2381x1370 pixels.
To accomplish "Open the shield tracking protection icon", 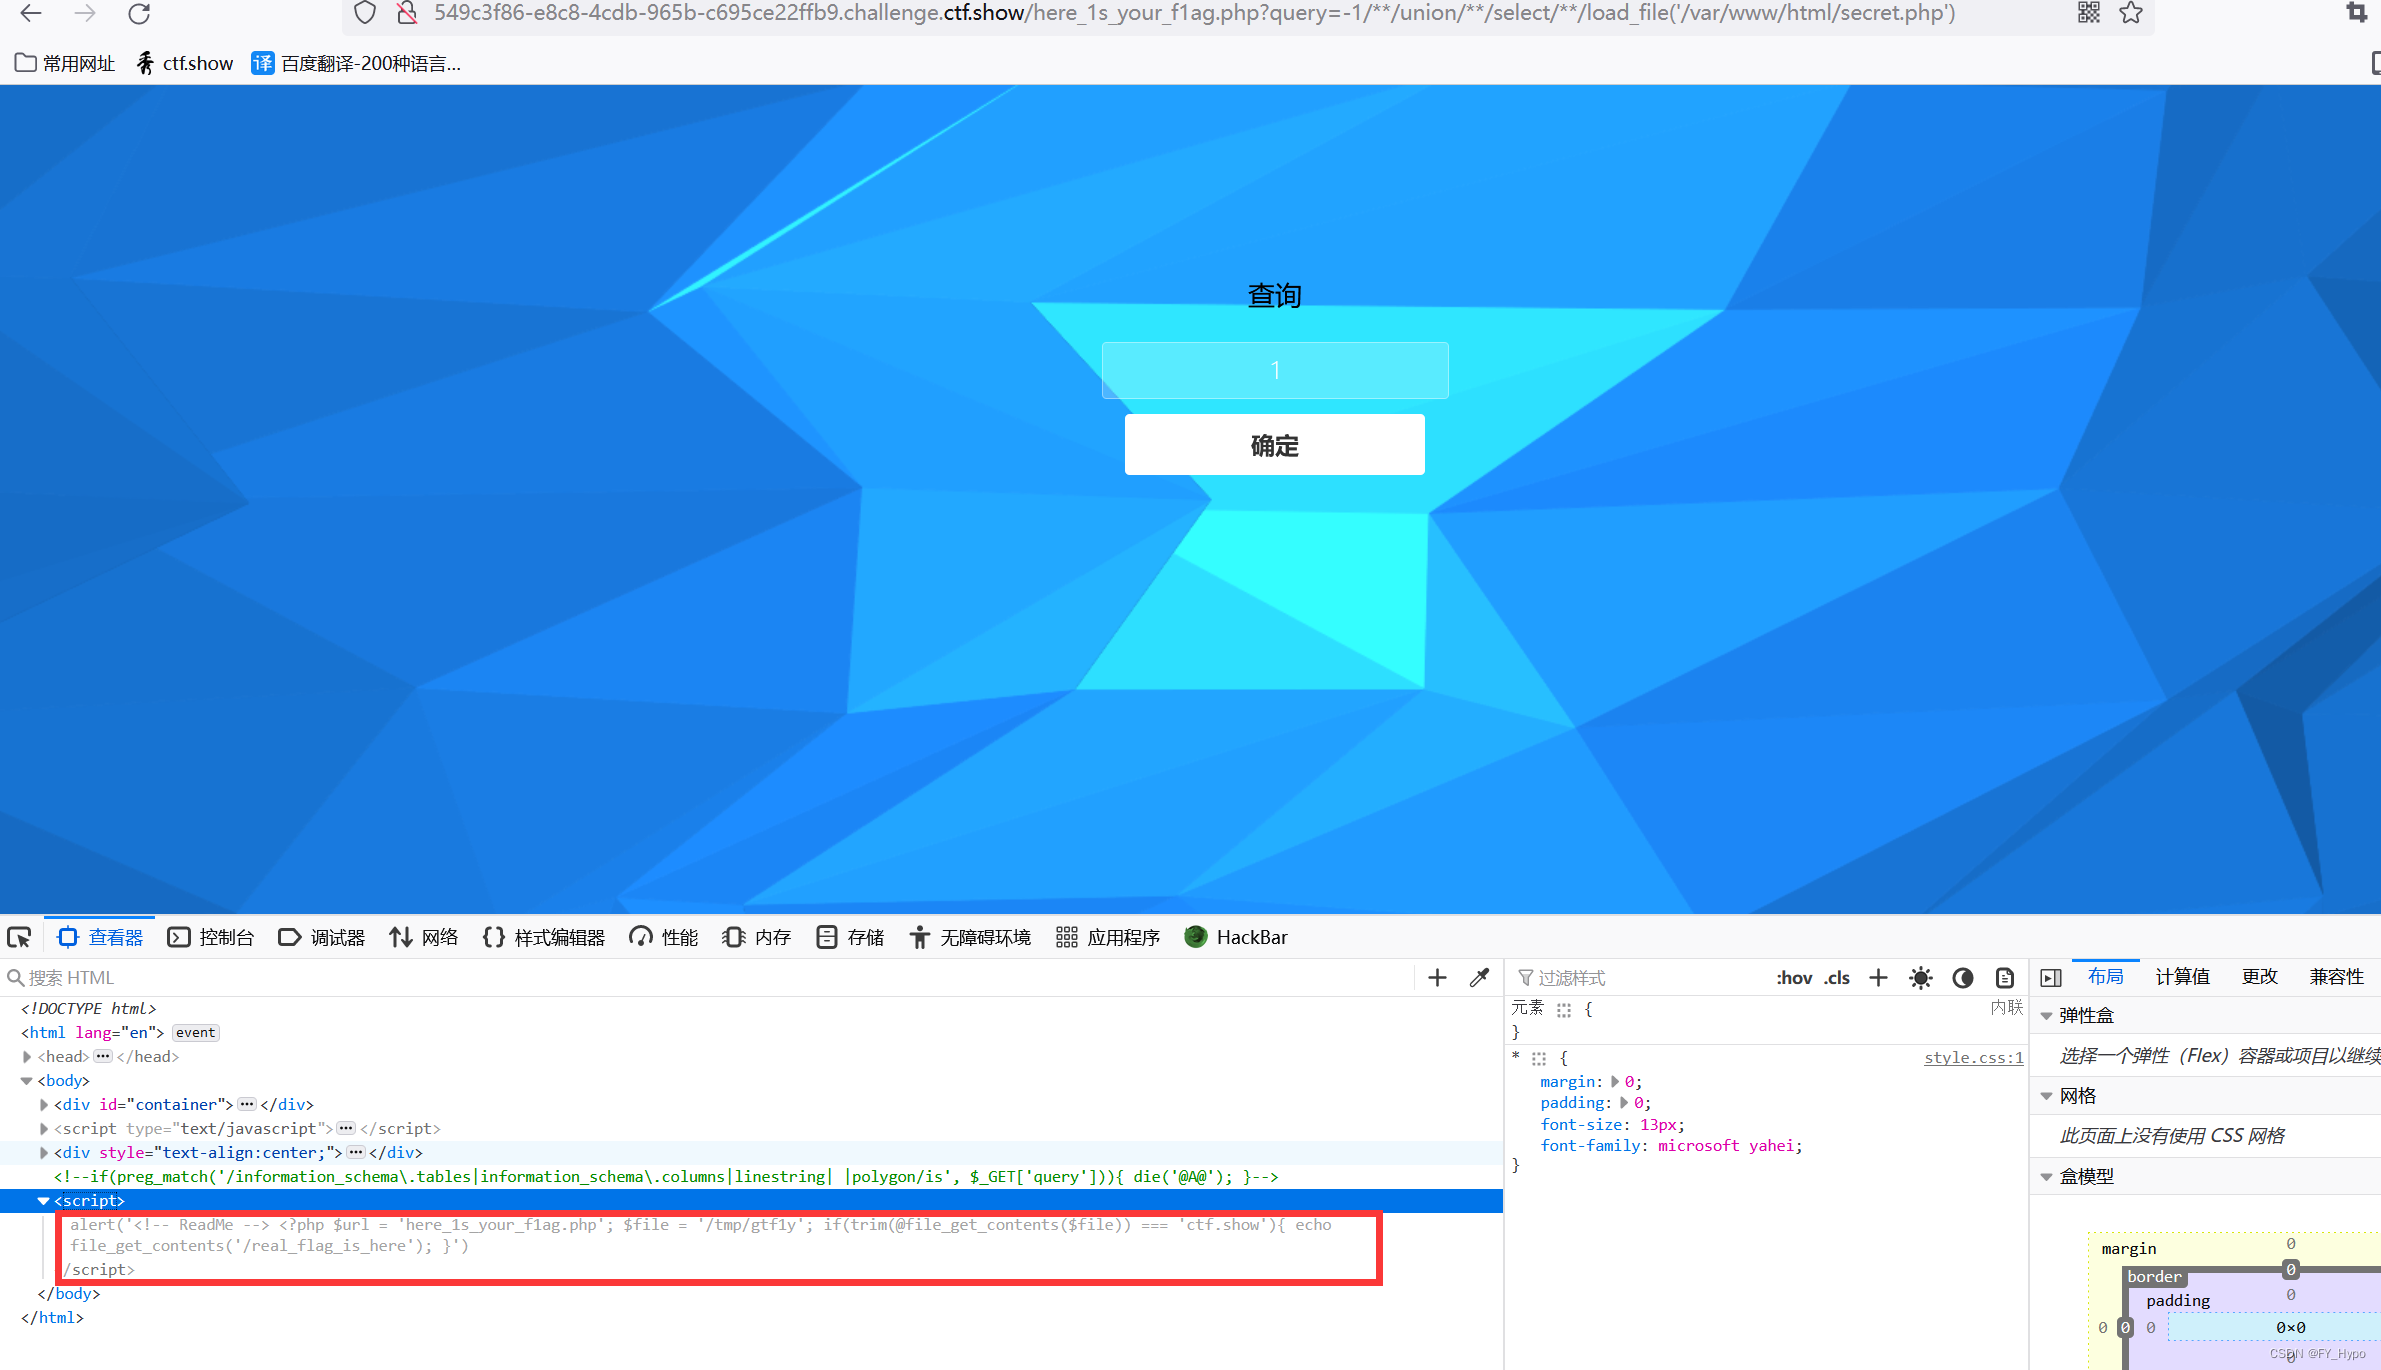I will 365,13.
